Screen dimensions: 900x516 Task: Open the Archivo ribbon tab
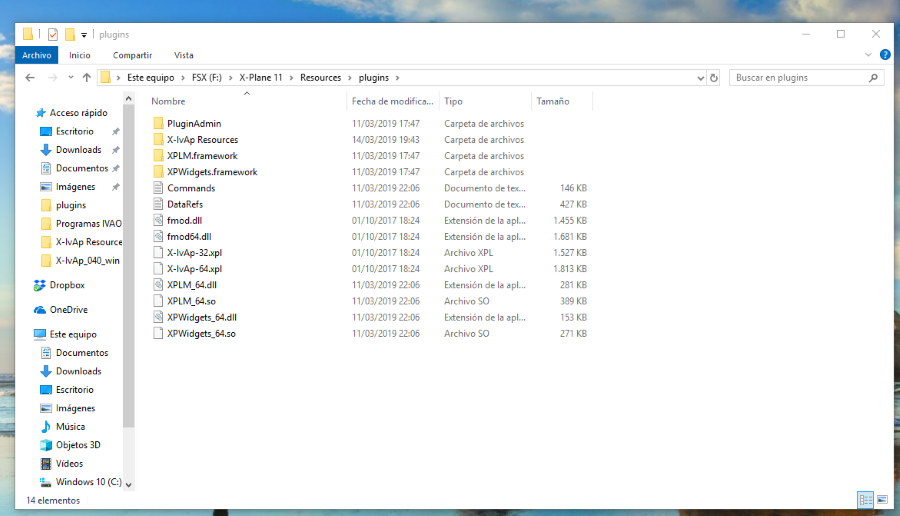pos(37,55)
